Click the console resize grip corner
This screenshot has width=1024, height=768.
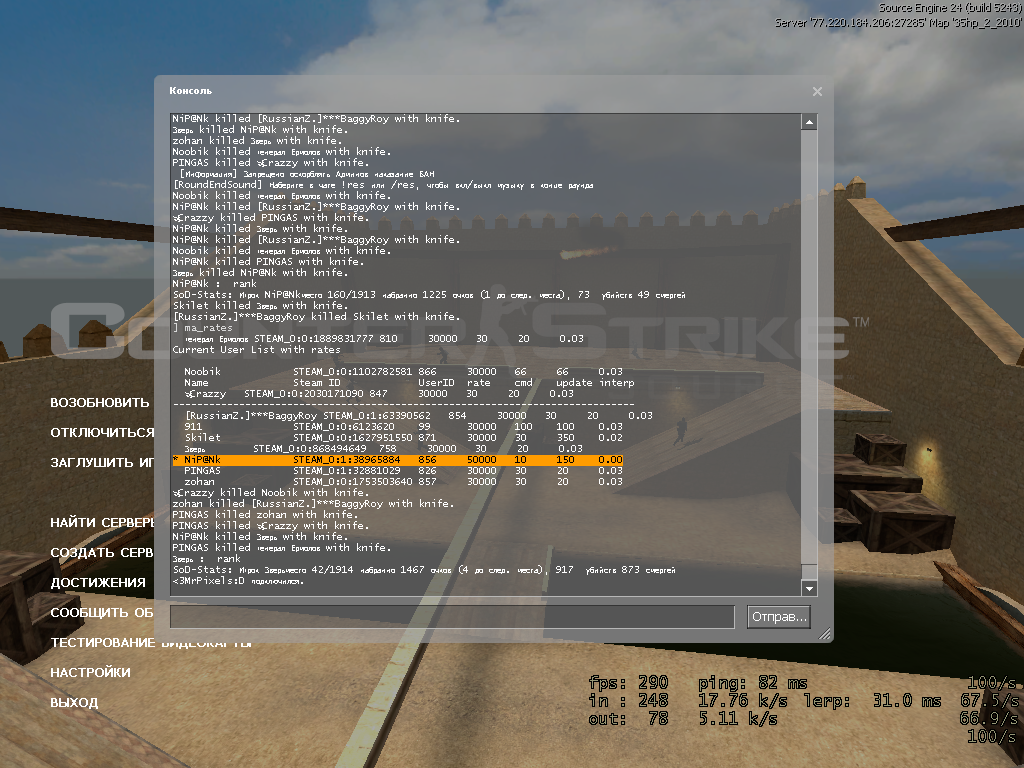coord(825,633)
